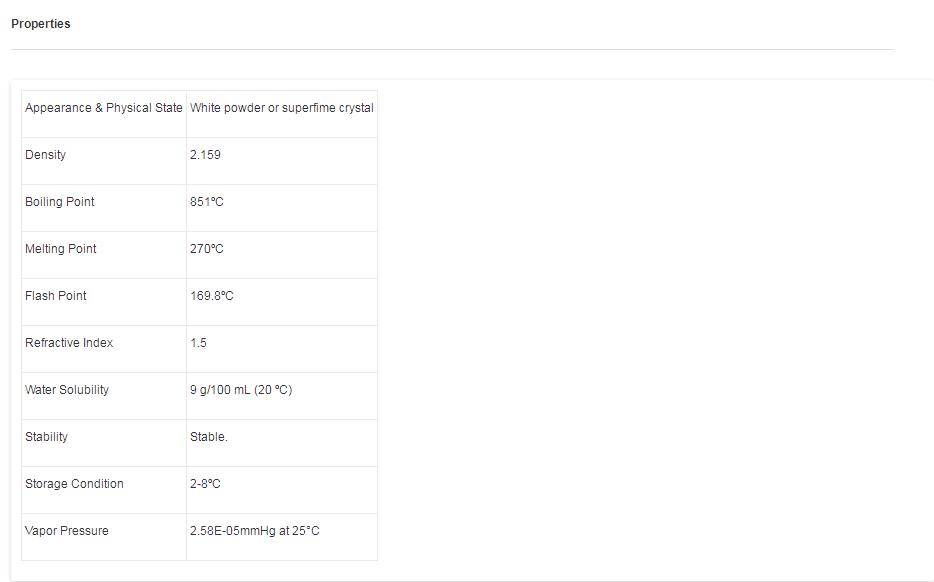Select the Flash Point label
Screen dimensions: 934x582
(x=56, y=296)
